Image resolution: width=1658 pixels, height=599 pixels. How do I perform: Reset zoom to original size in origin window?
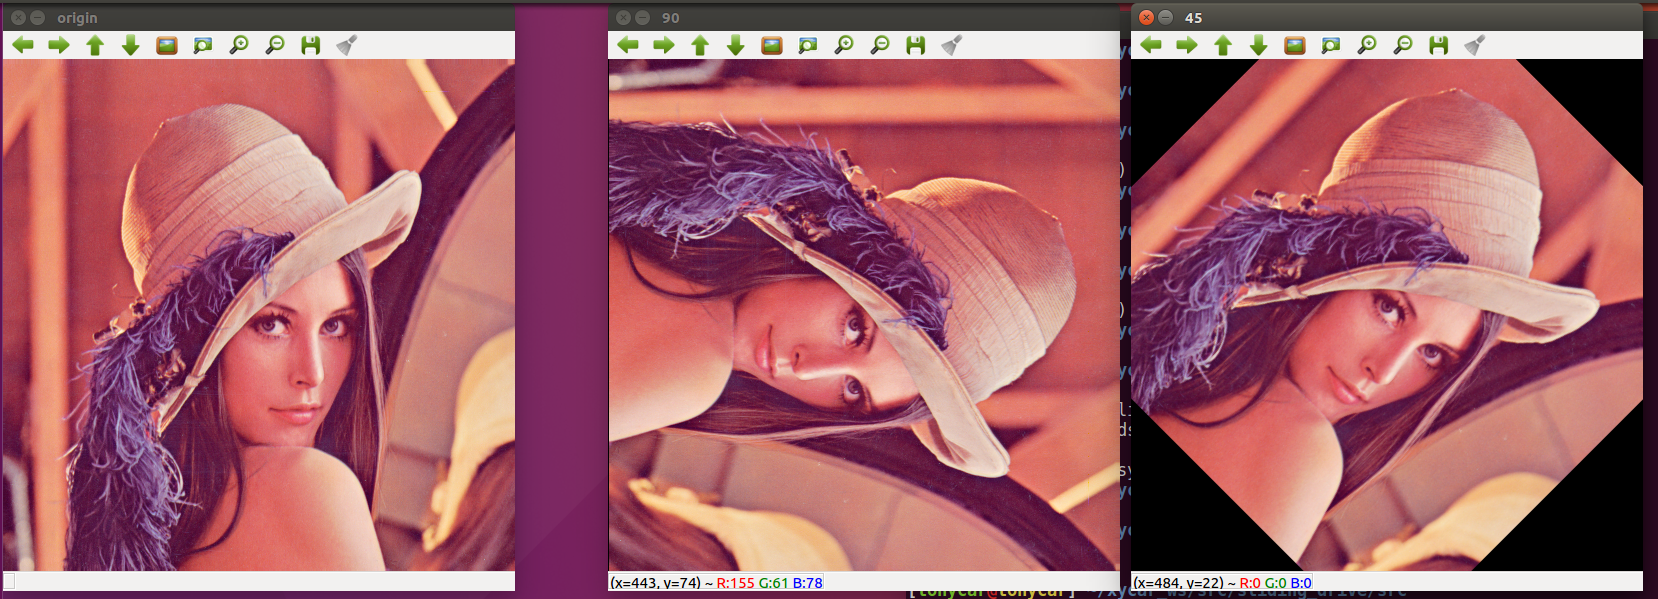tap(167, 45)
